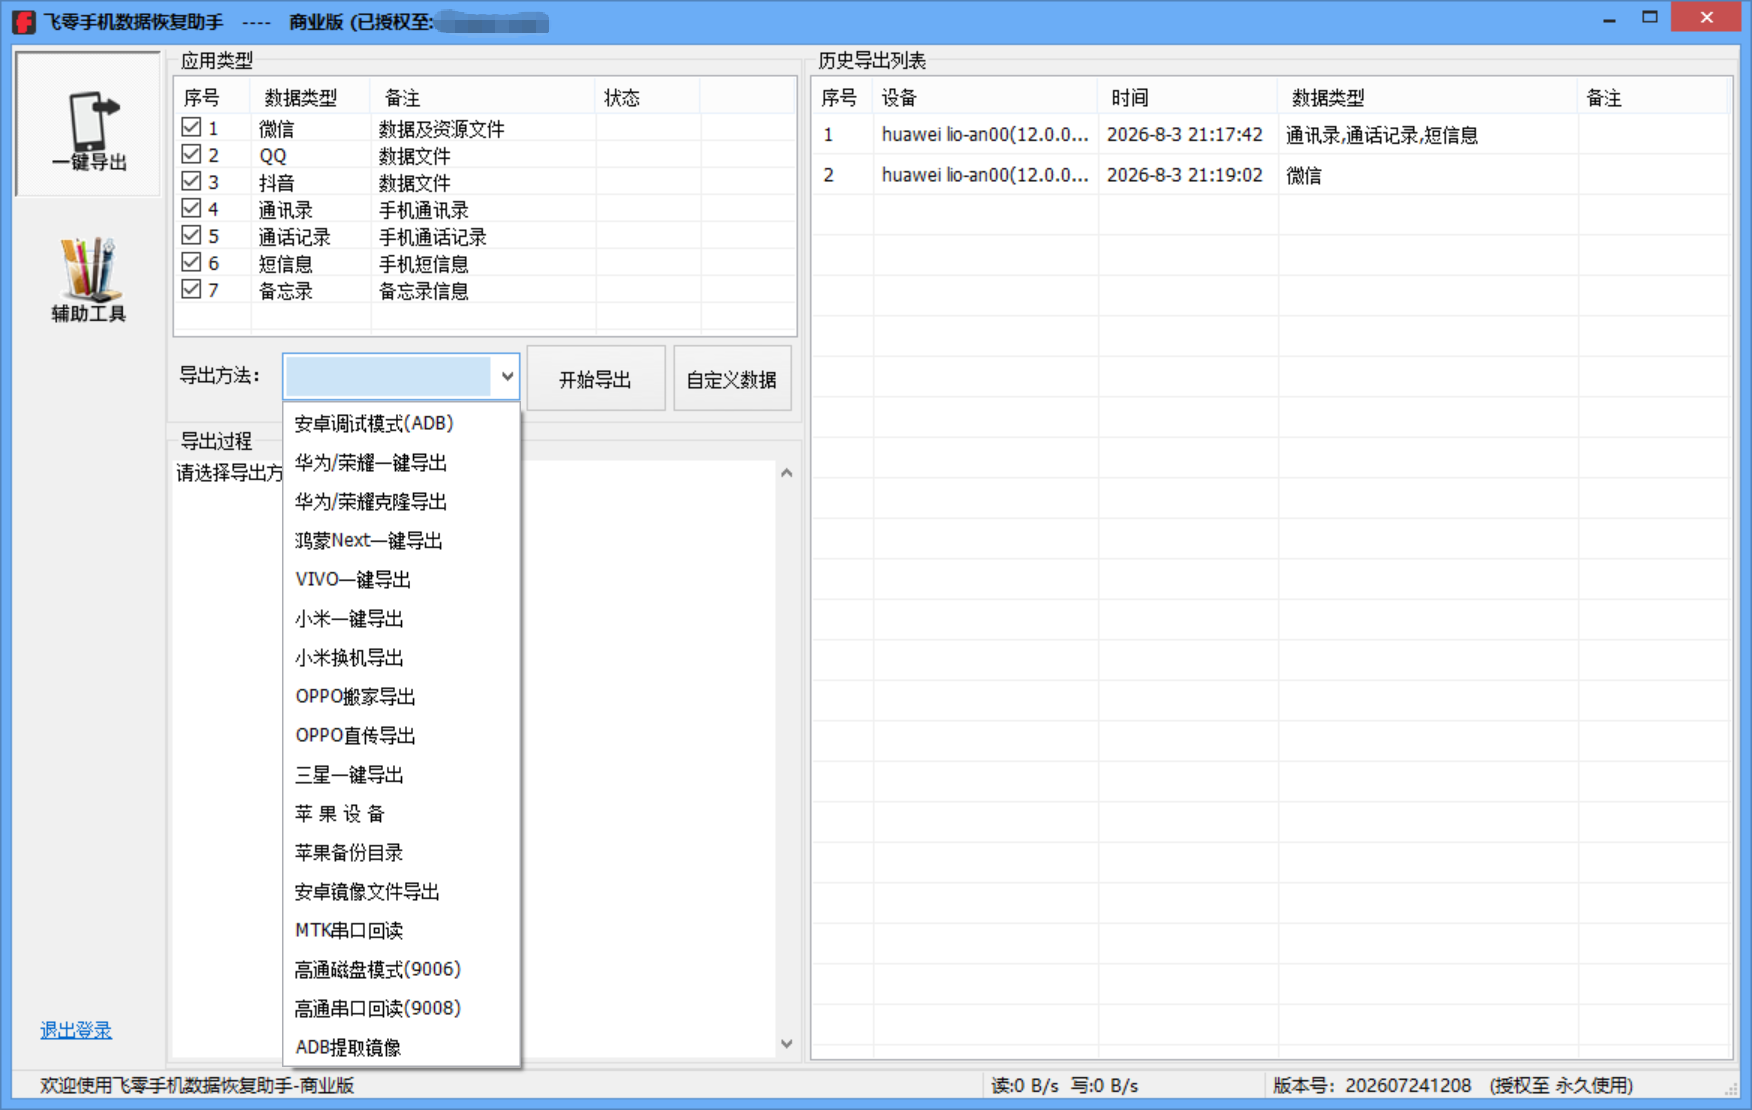The image size is (1752, 1110).
Task: Pick VIVO一键导出 option
Action: point(401,579)
